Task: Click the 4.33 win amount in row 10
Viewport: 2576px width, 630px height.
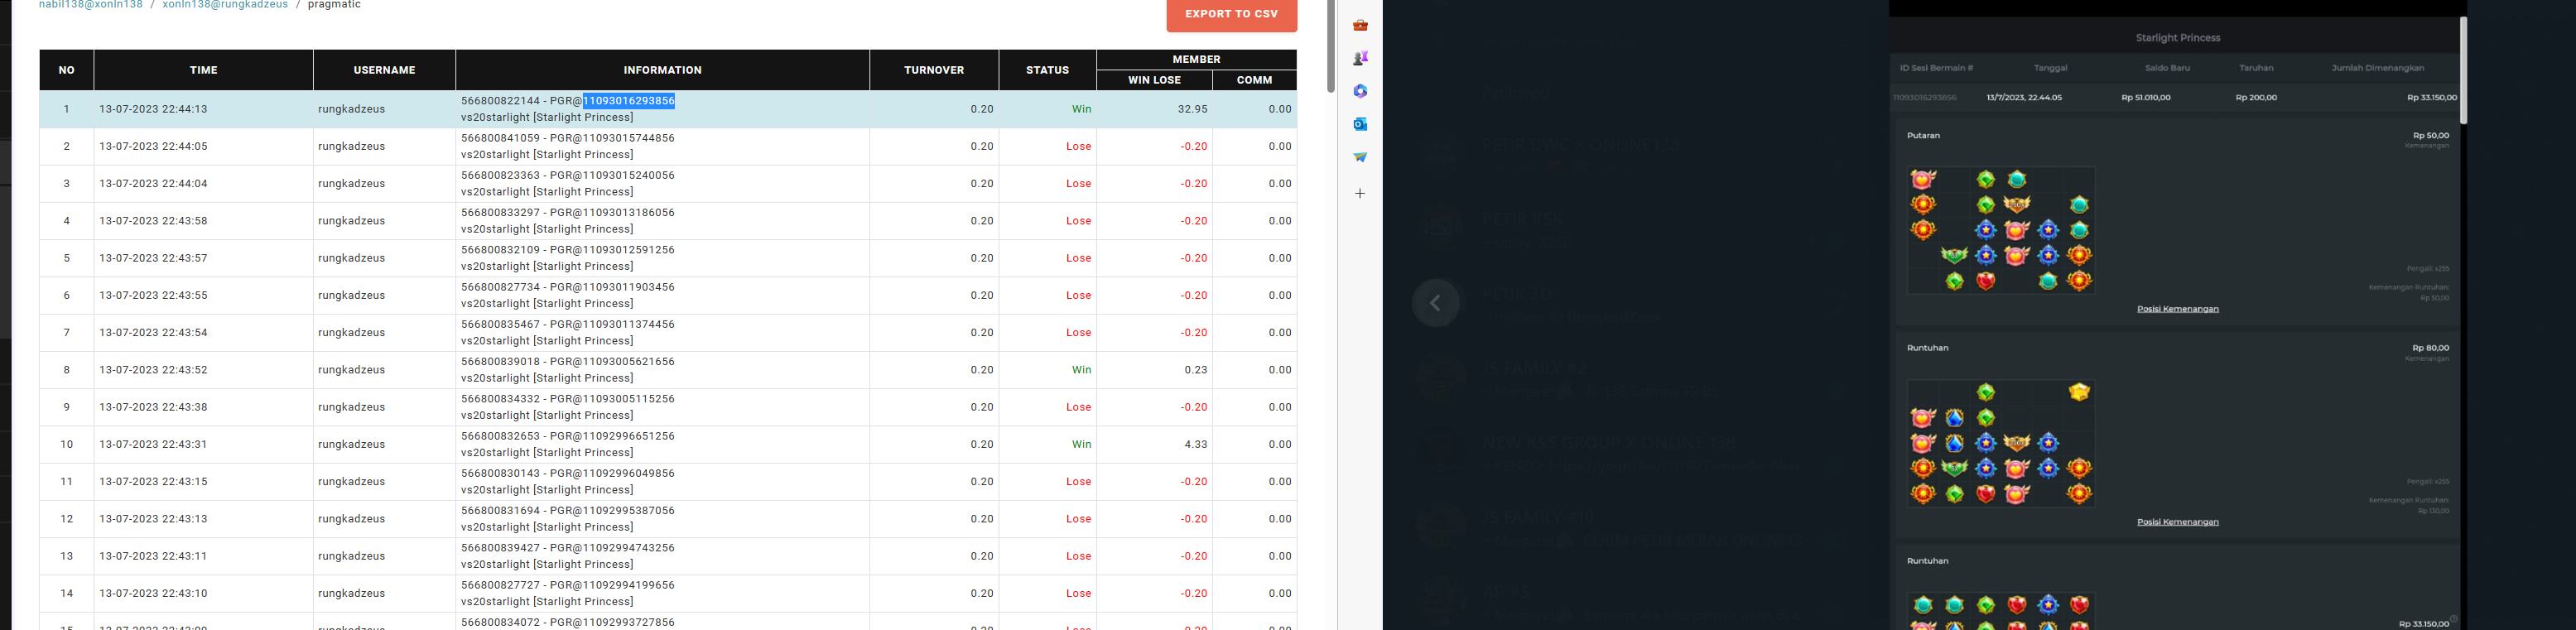Action: click(x=1196, y=444)
